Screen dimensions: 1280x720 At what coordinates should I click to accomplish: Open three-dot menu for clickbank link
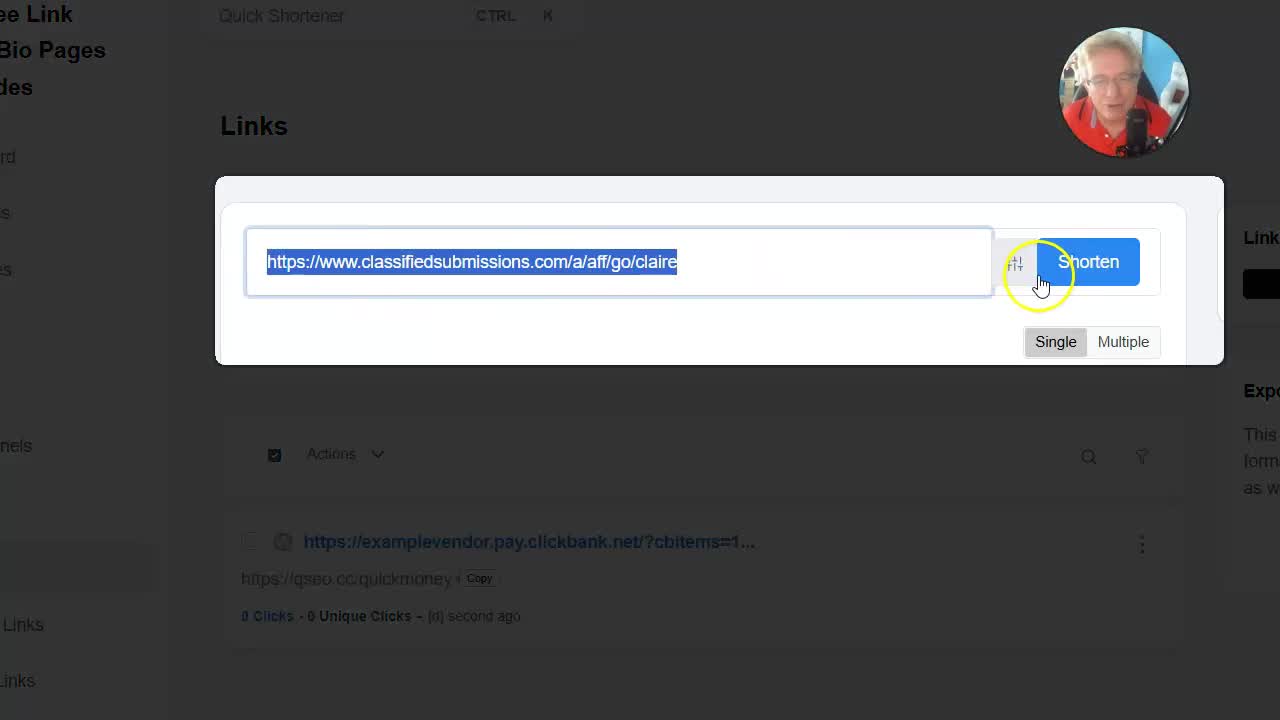click(1141, 544)
